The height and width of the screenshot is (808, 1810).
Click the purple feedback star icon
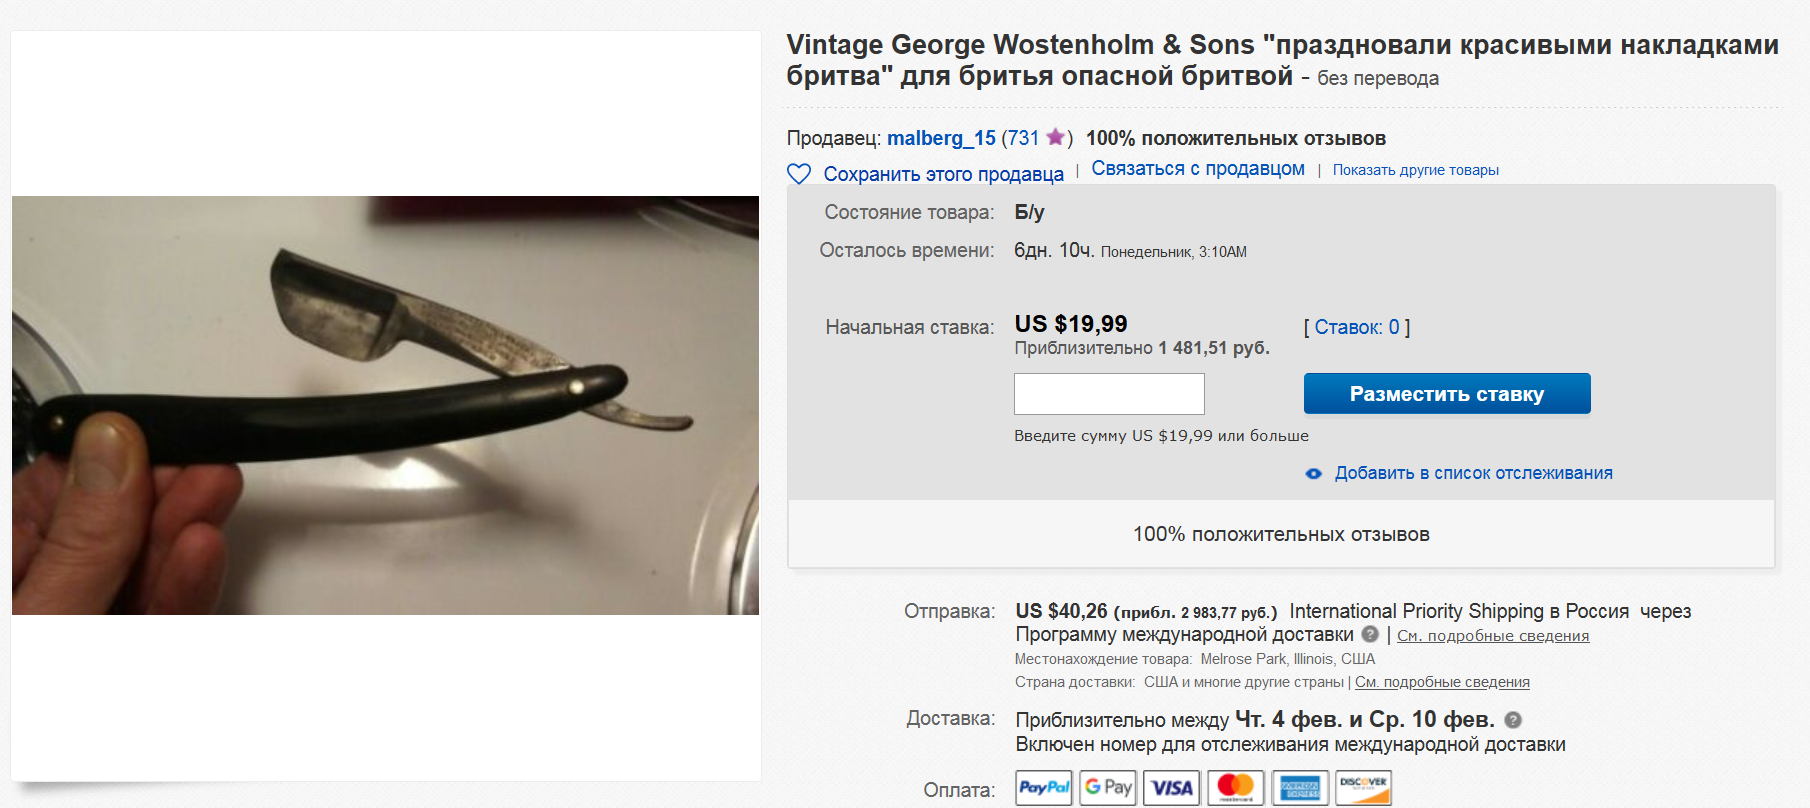pos(1055,137)
